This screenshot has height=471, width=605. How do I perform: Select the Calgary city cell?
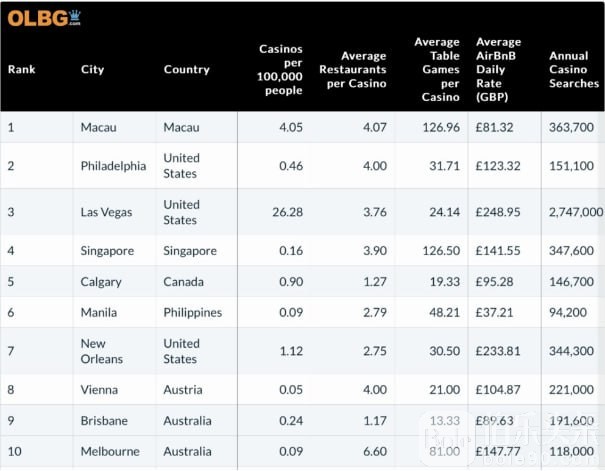pyautogui.click(x=101, y=282)
